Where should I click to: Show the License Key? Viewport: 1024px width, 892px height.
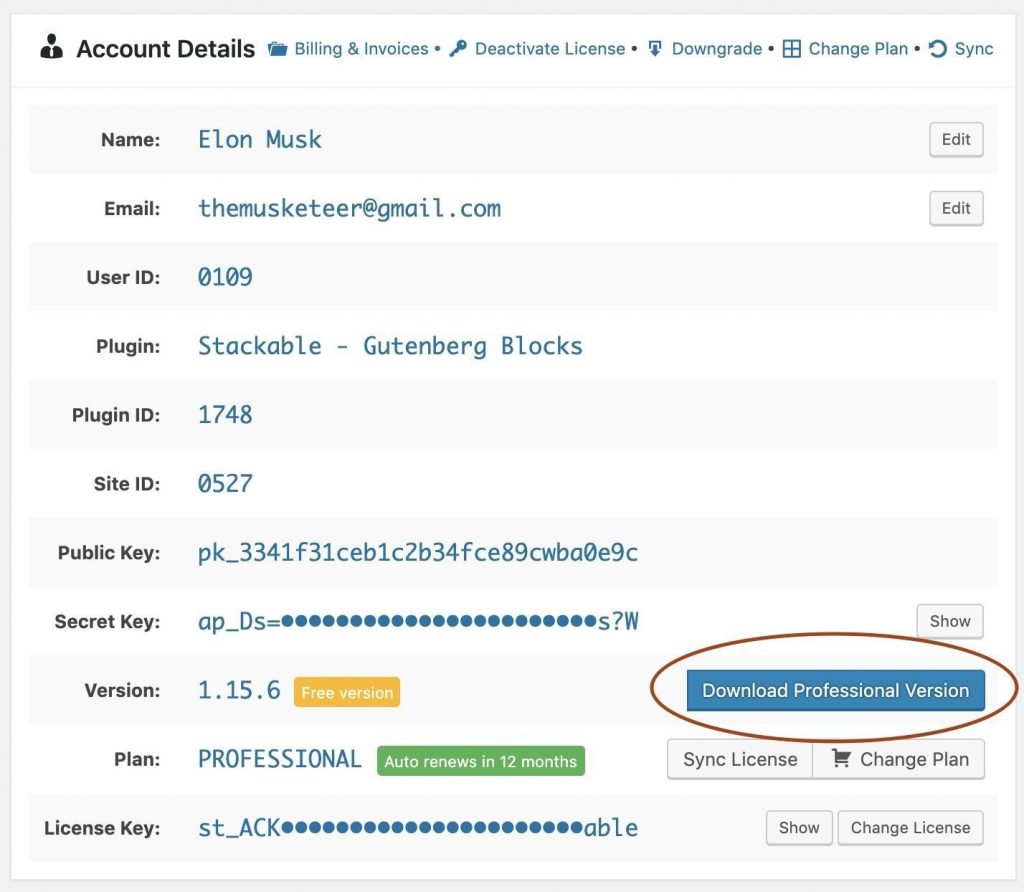coord(799,828)
